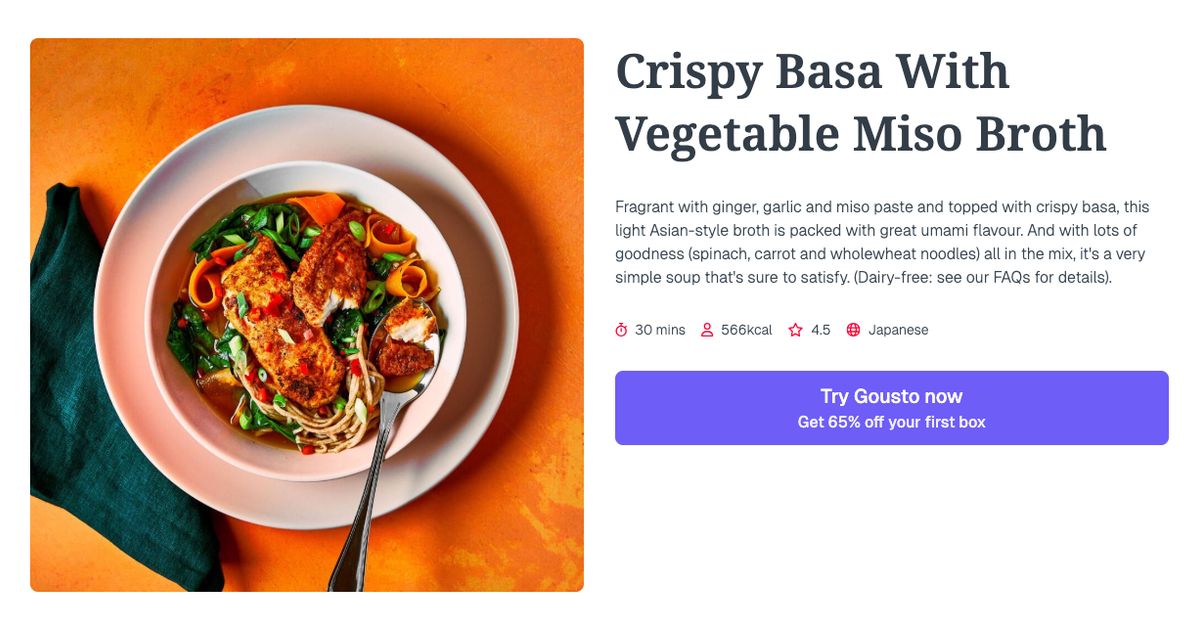Click the Vegetable Miso Broth title line
1200x630 pixels.
(860, 133)
